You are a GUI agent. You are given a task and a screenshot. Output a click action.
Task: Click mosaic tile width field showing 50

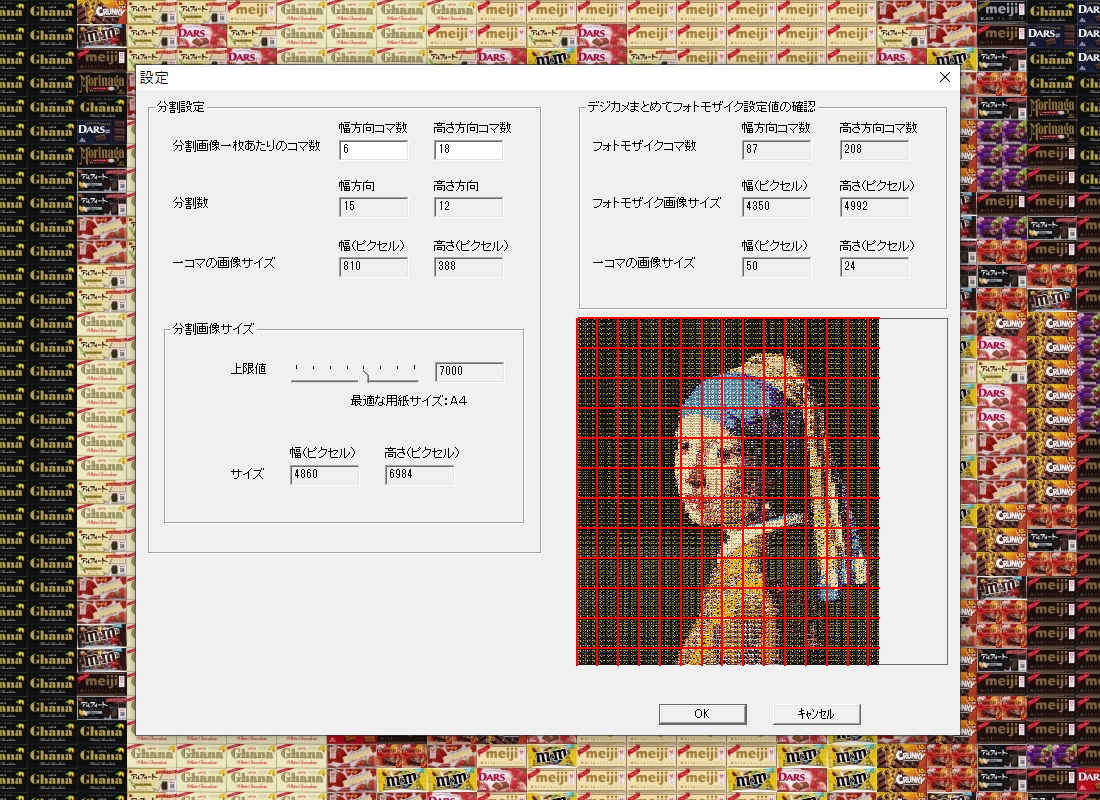pos(777,267)
